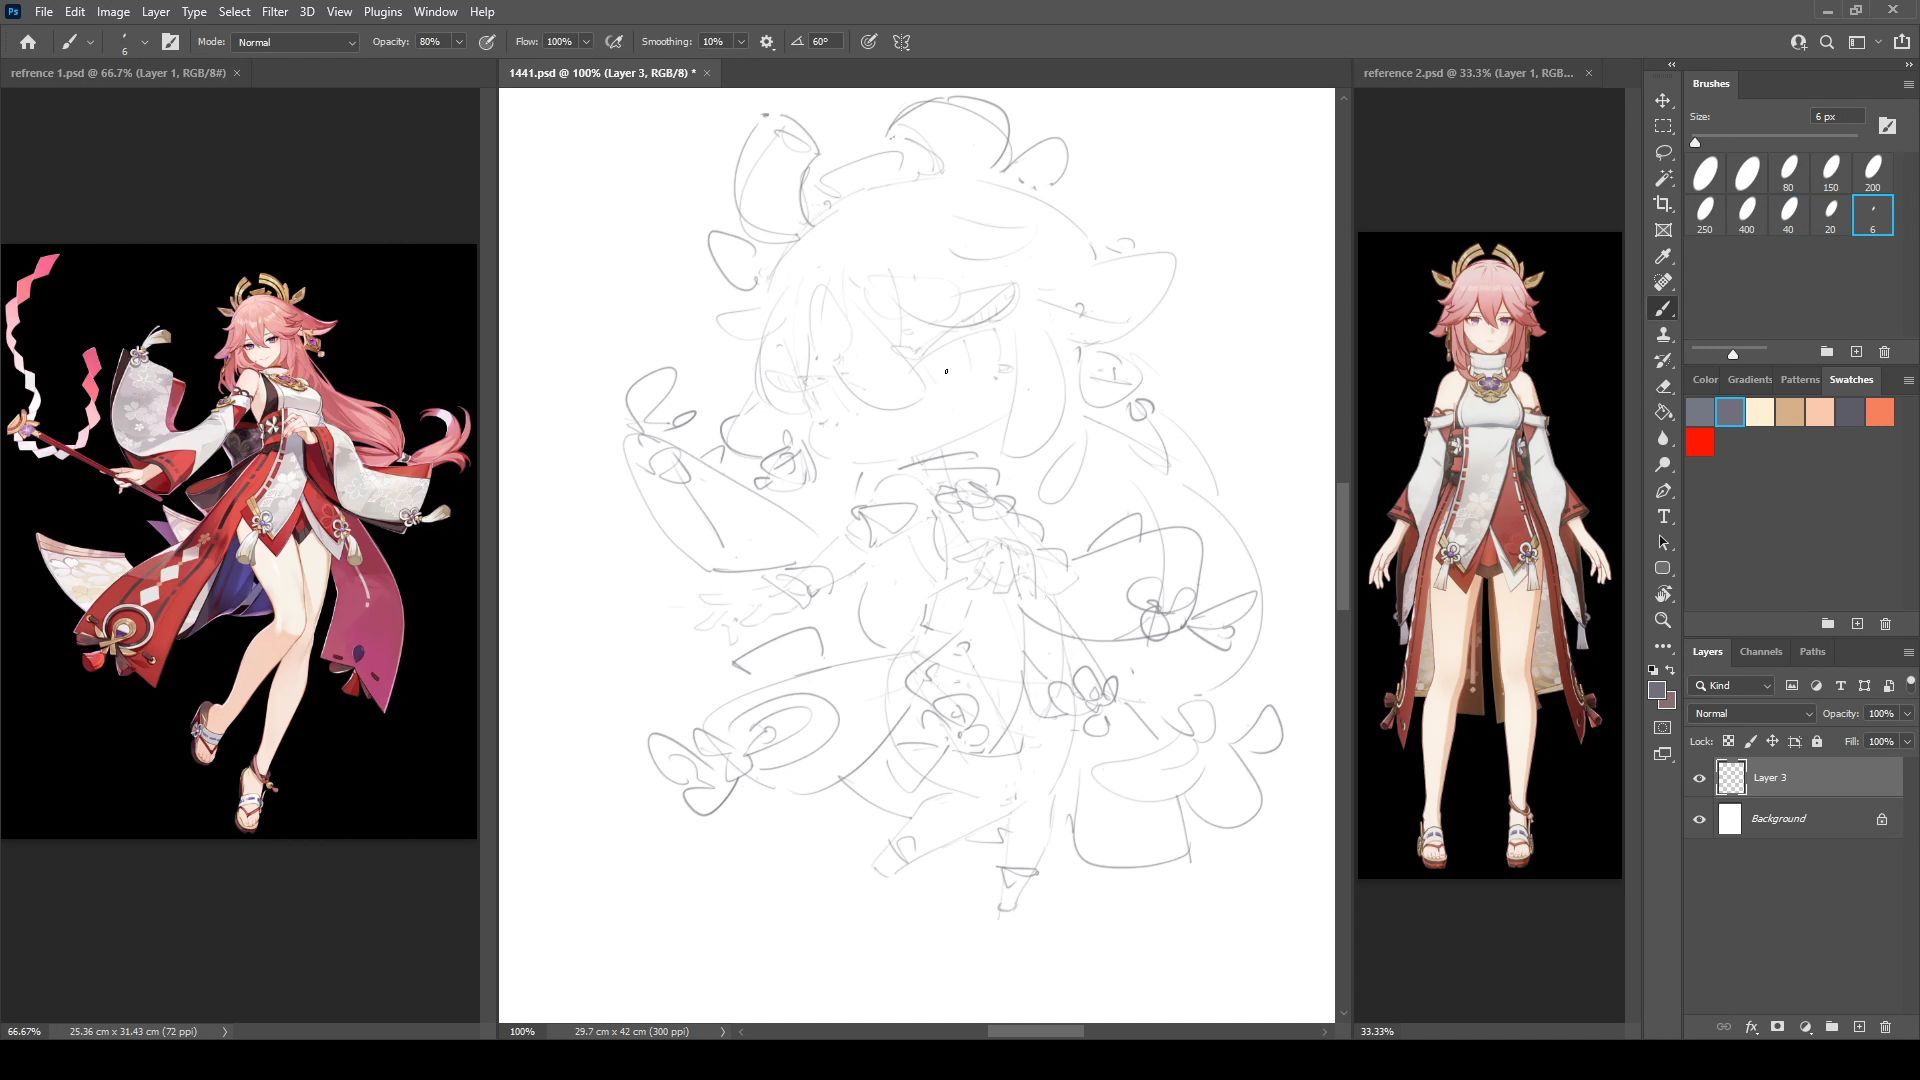Select the Hand tool
Image resolution: width=1920 pixels, height=1080 pixels.
point(1663,594)
